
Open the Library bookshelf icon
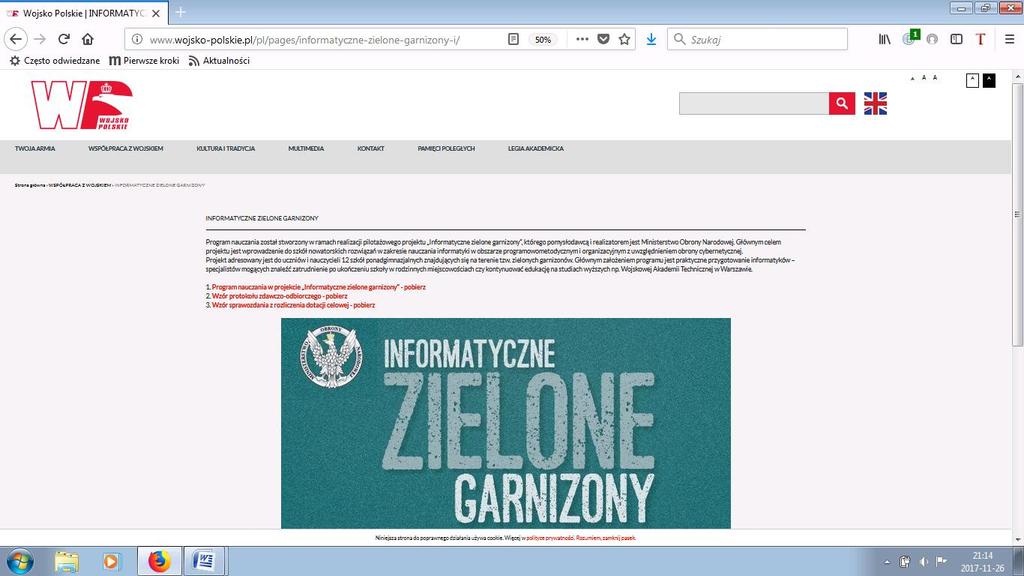tap(884, 39)
